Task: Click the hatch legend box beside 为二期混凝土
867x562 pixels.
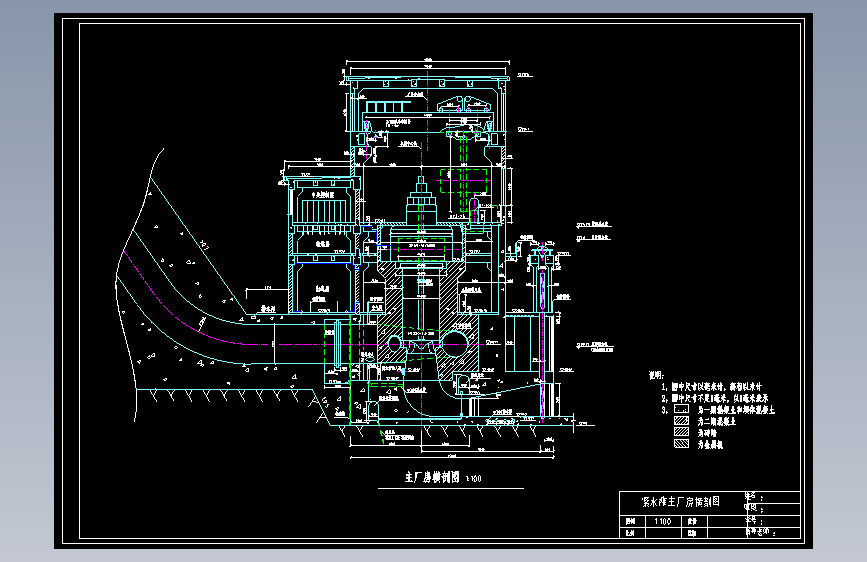Action: tap(681, 421)
